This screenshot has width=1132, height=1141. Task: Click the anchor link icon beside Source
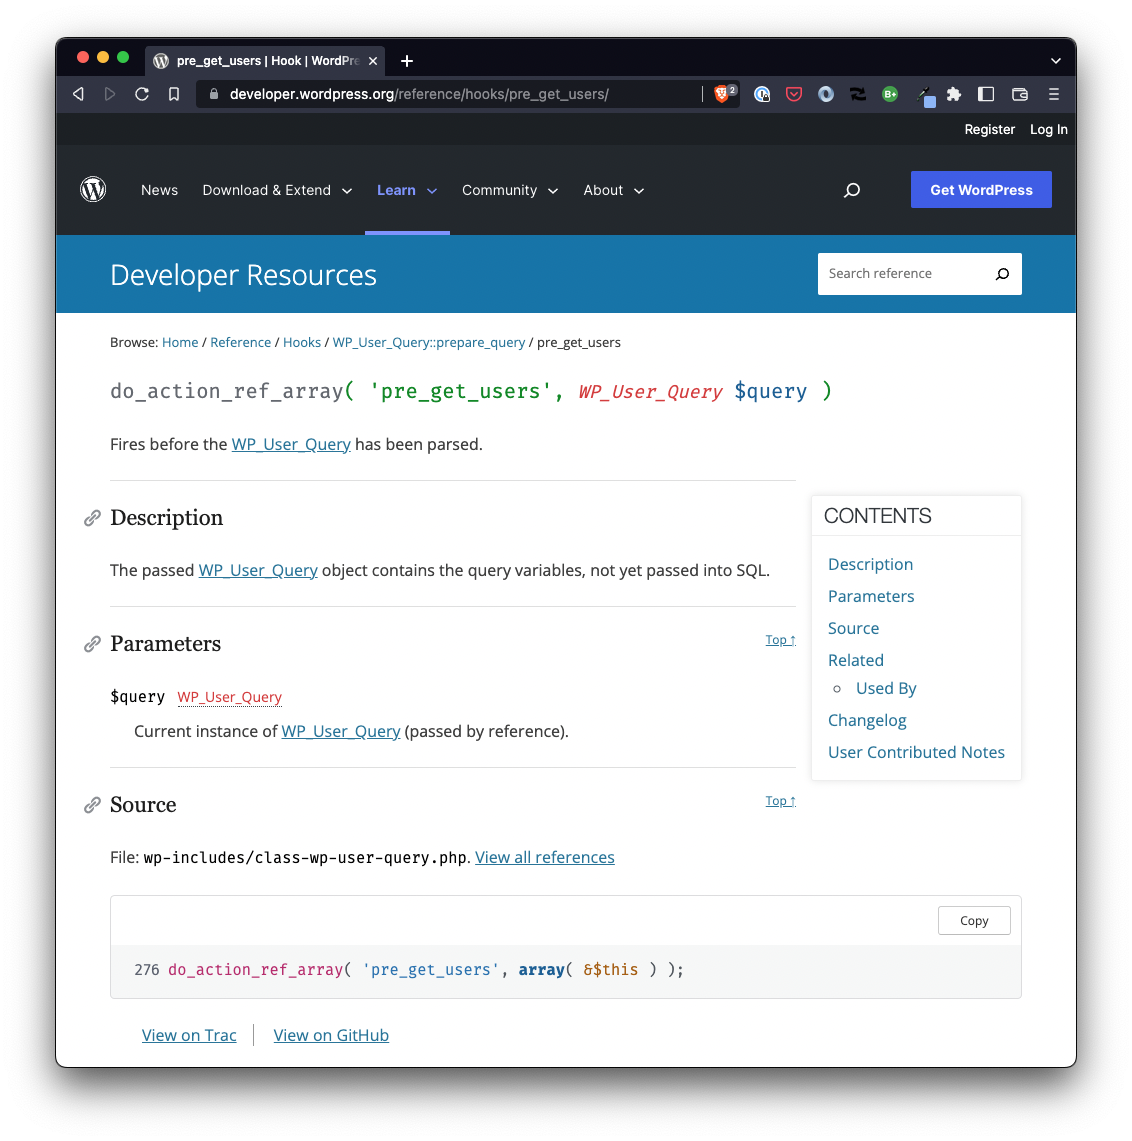[x=92, y=805]
